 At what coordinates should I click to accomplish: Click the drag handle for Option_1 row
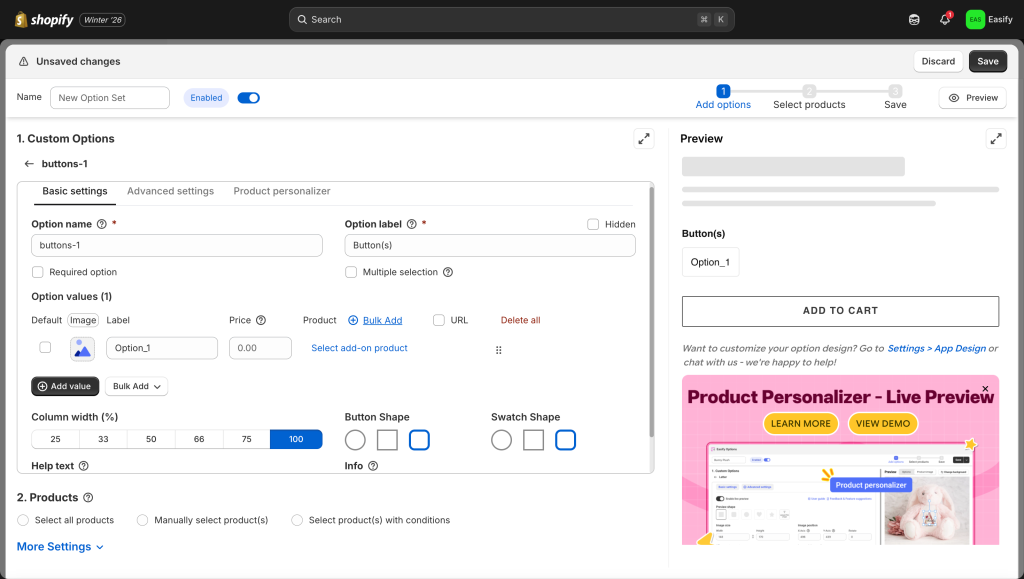tap(498, 350)
